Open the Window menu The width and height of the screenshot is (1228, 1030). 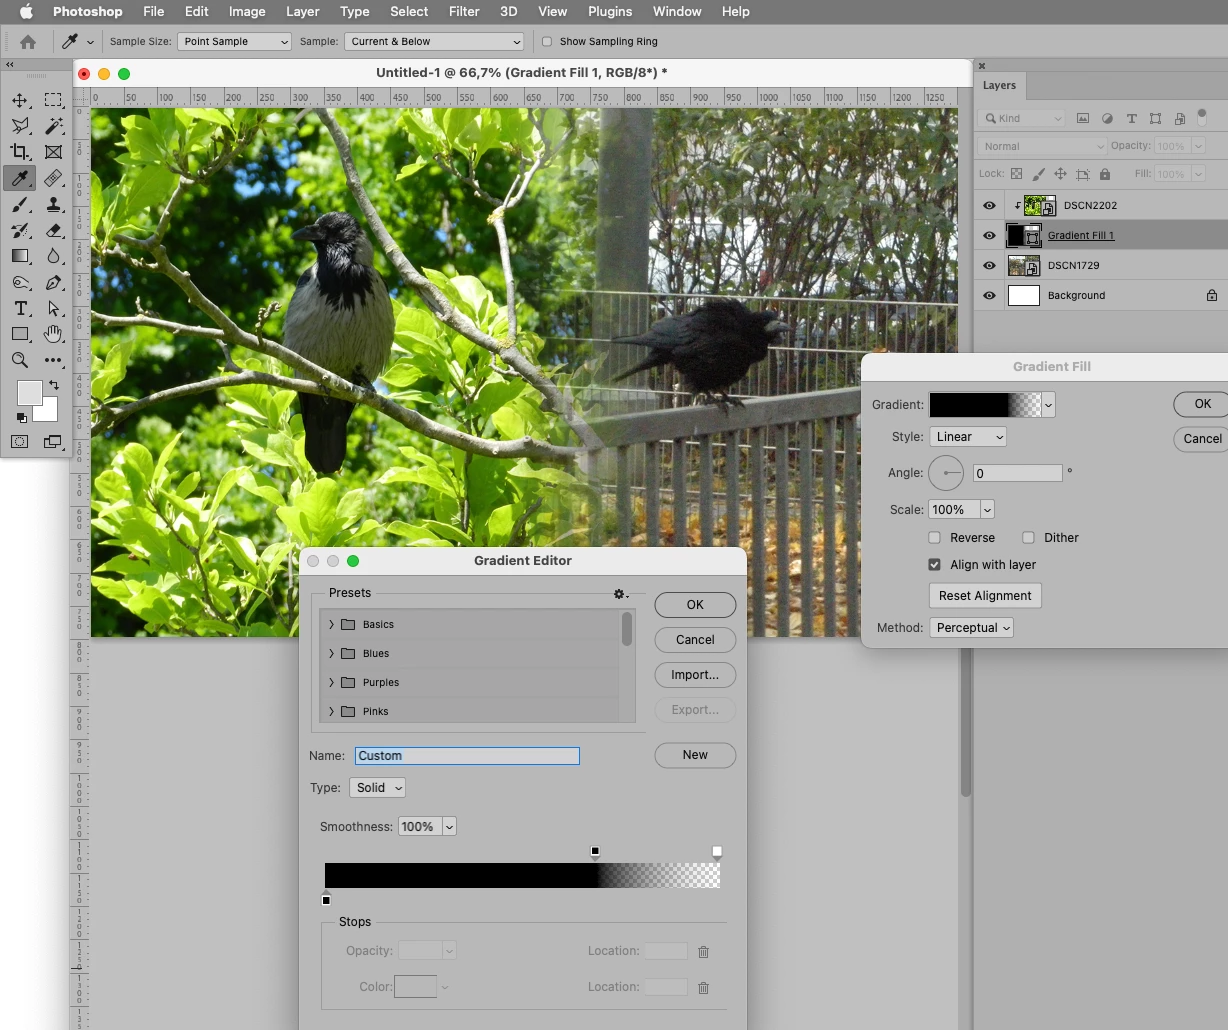[677, 12]
